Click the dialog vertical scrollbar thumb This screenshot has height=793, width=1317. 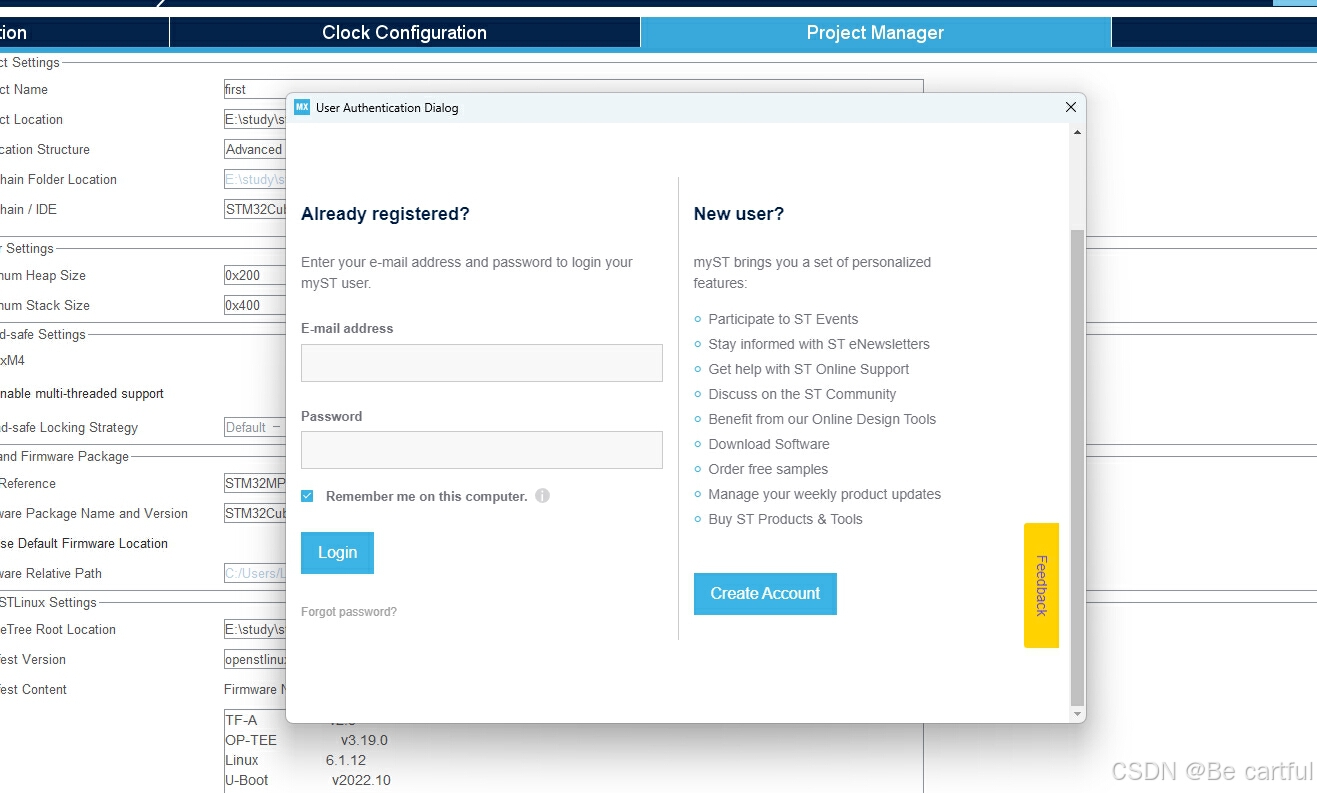coord(1077,467)
